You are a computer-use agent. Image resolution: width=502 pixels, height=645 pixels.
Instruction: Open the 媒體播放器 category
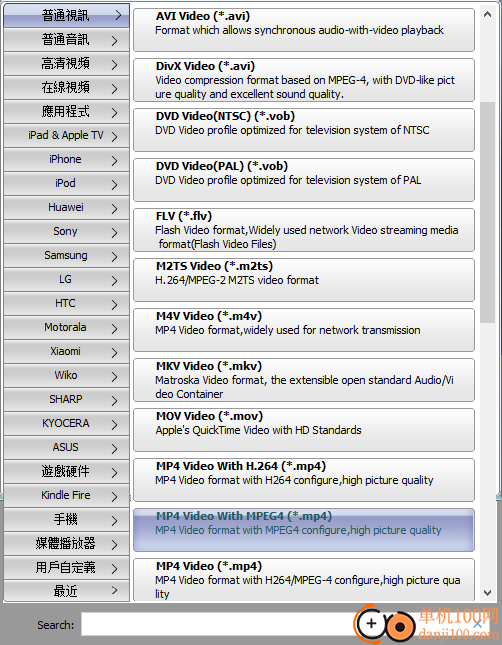pos(67,543)
